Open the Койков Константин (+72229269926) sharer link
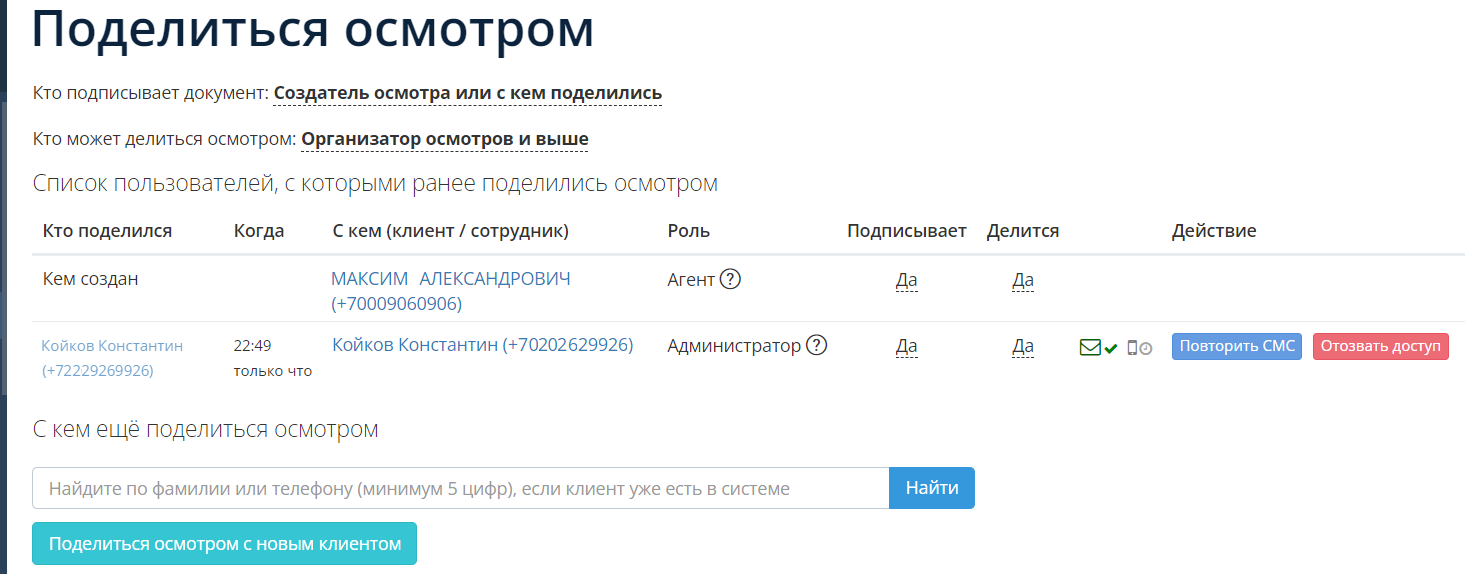 112,346
